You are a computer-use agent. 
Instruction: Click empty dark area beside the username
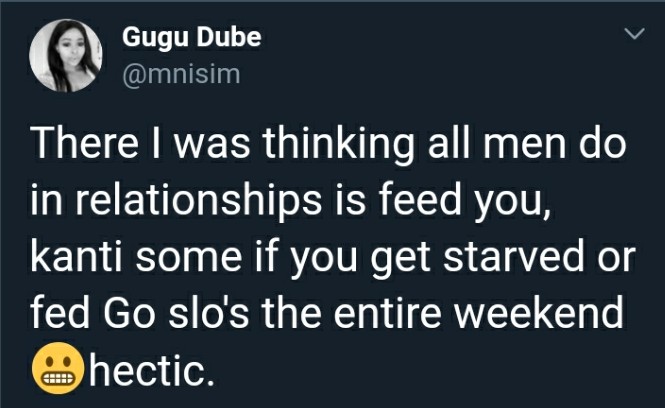point(424,55)
